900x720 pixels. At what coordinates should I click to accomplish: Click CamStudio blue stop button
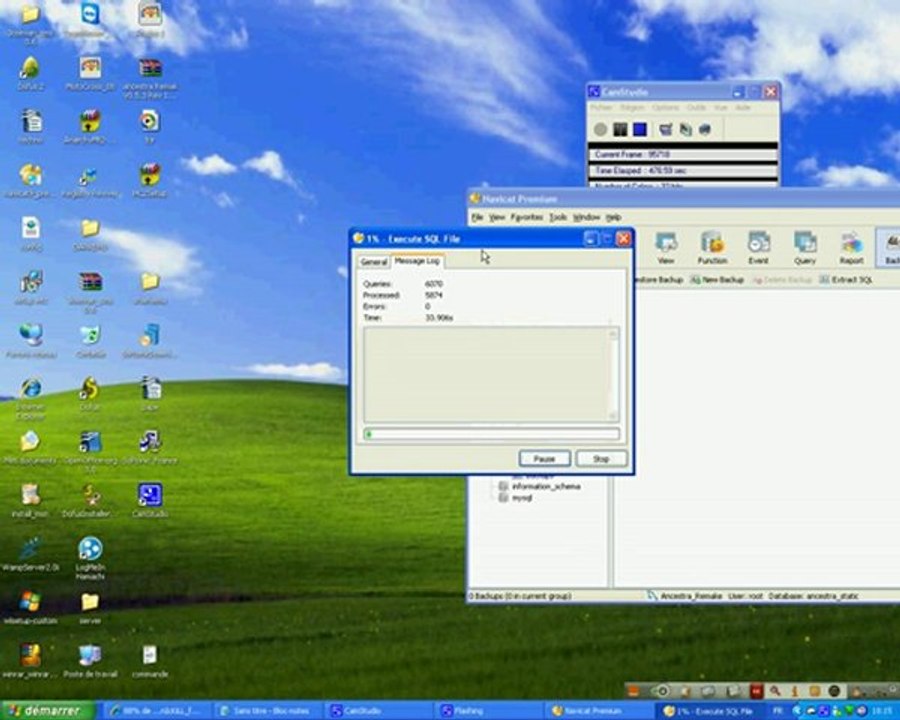pos(639,129)
